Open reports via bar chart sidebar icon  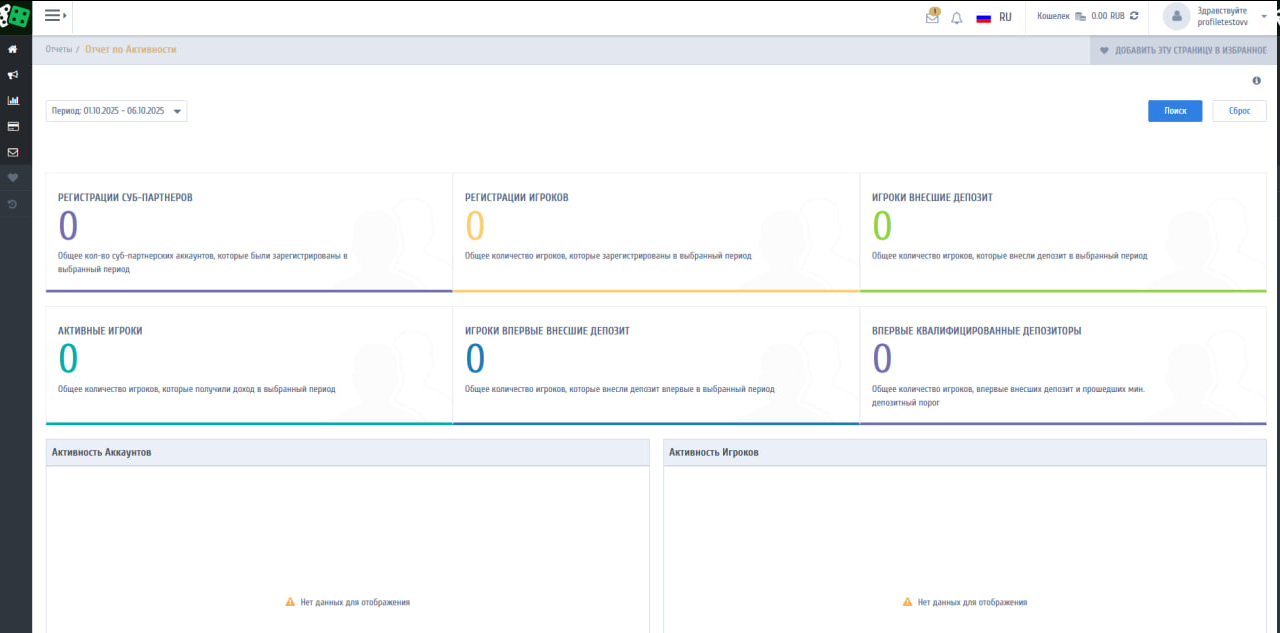pyautogui.click(x=13, y=101)
